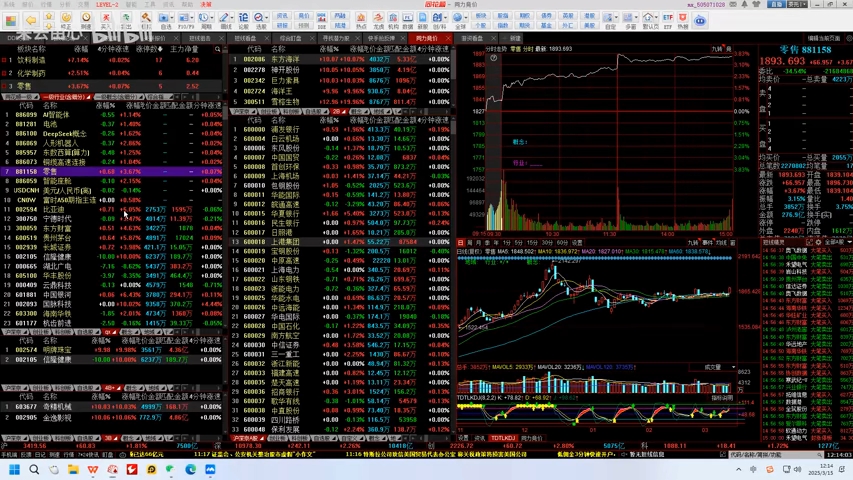Expand the 选股 dropdown arrow
Viewport: 853px width, 480px height.
(x=266, y=18)
